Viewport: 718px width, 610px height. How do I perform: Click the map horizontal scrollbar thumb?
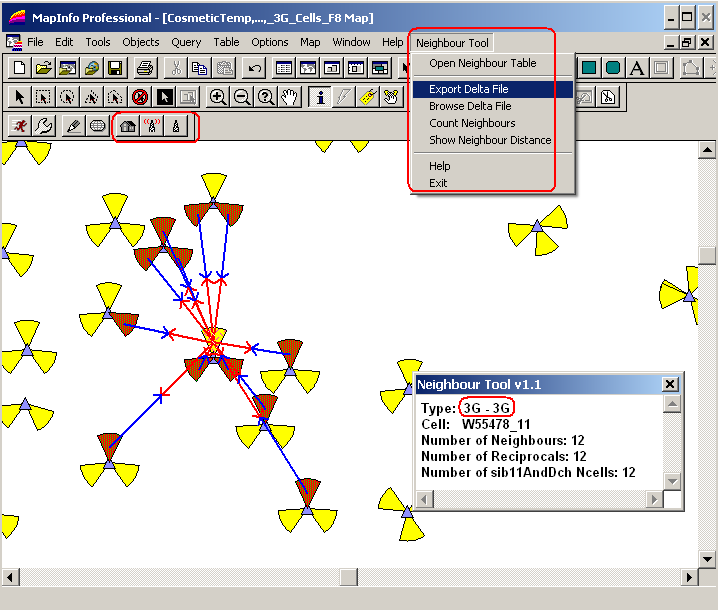pyautogui.click(x=348, y=577)
